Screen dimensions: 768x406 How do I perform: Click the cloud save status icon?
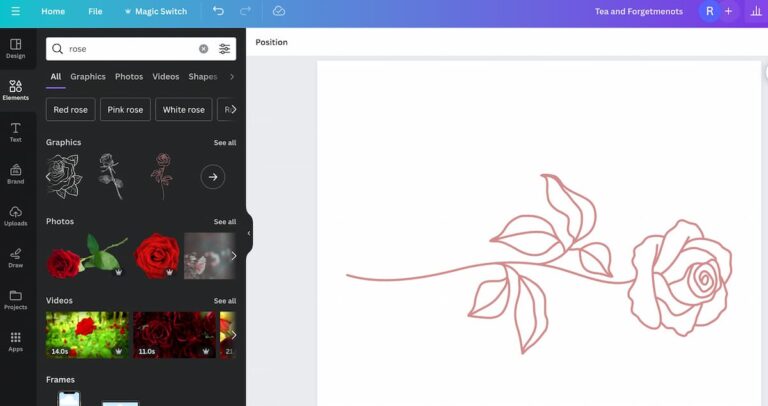(x=279, y=11)
